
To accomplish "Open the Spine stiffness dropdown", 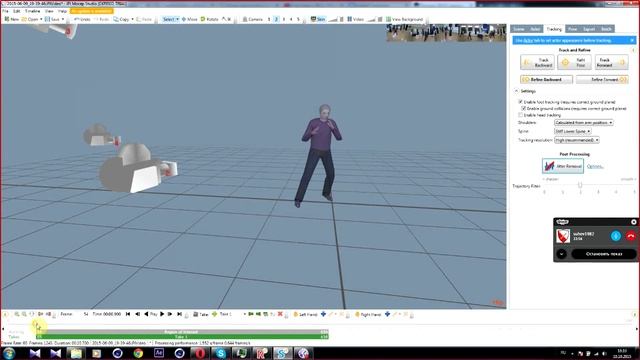I will 573,131.
